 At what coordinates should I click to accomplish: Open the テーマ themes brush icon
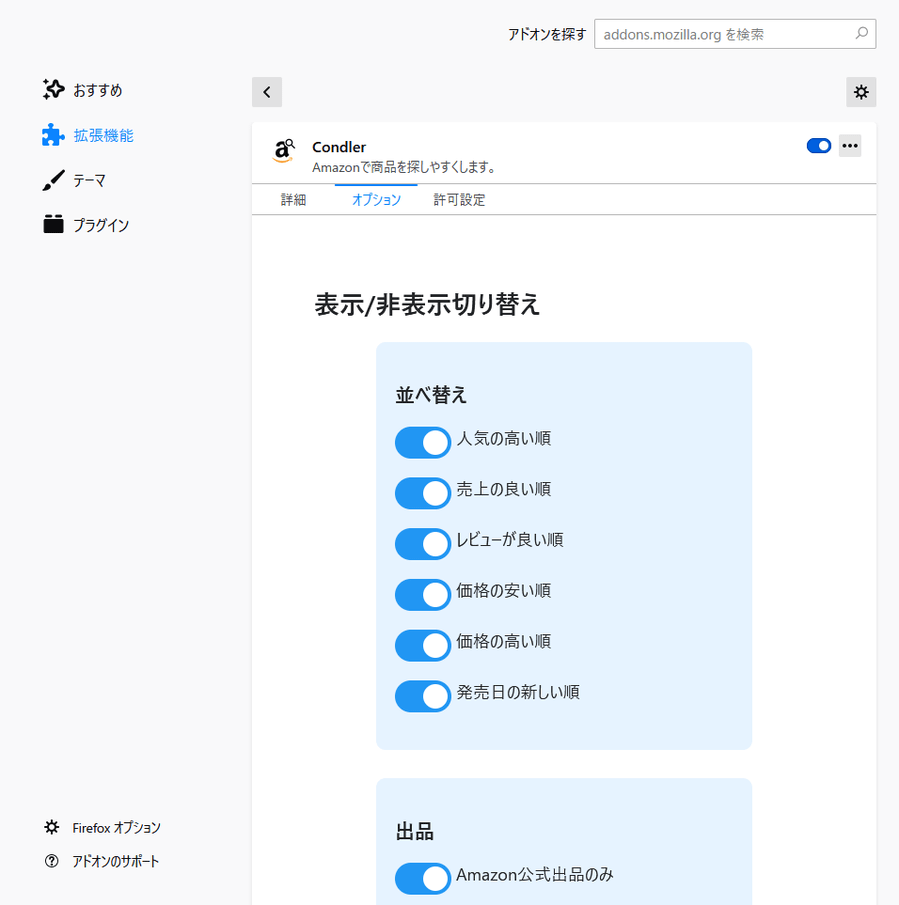pyautogui.click(x=53, y=180)
